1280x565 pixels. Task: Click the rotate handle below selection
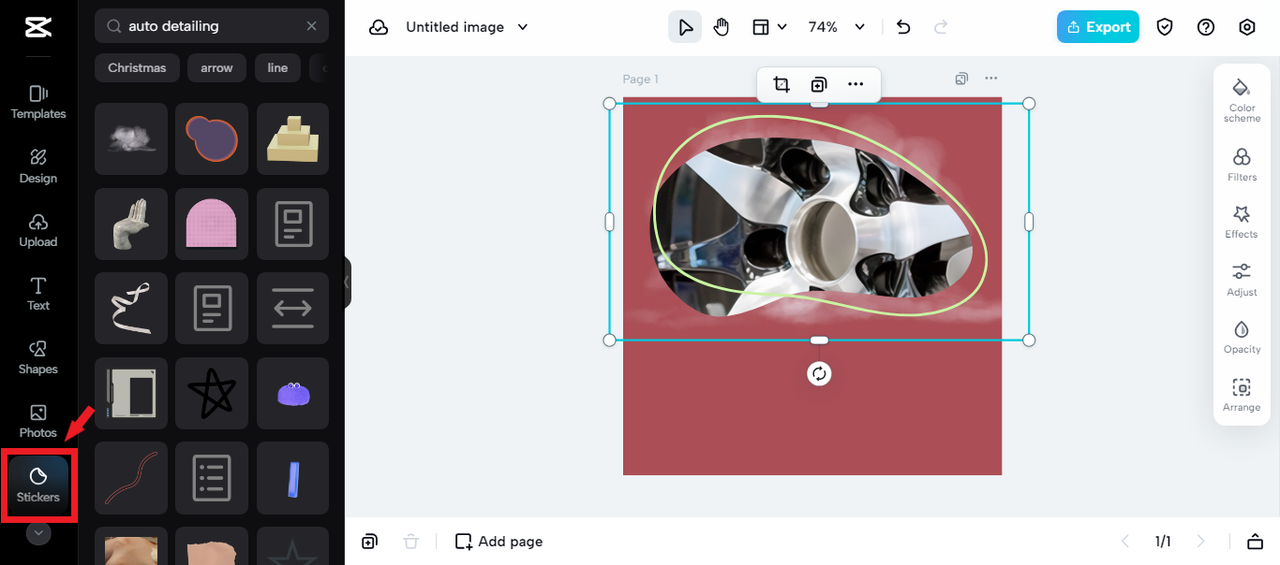(819, 373)
